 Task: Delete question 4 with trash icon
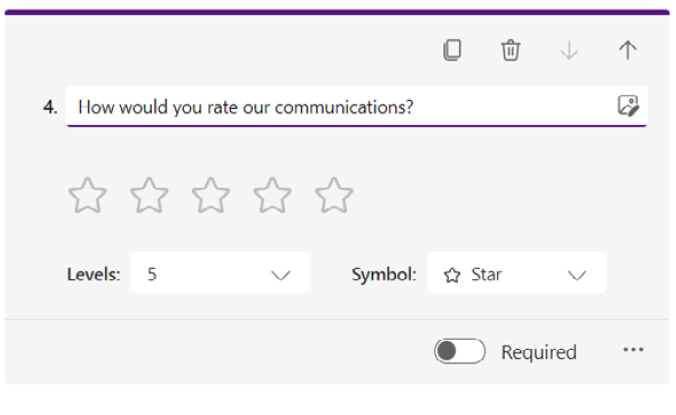pyautogui.click(x=510, y=50)
